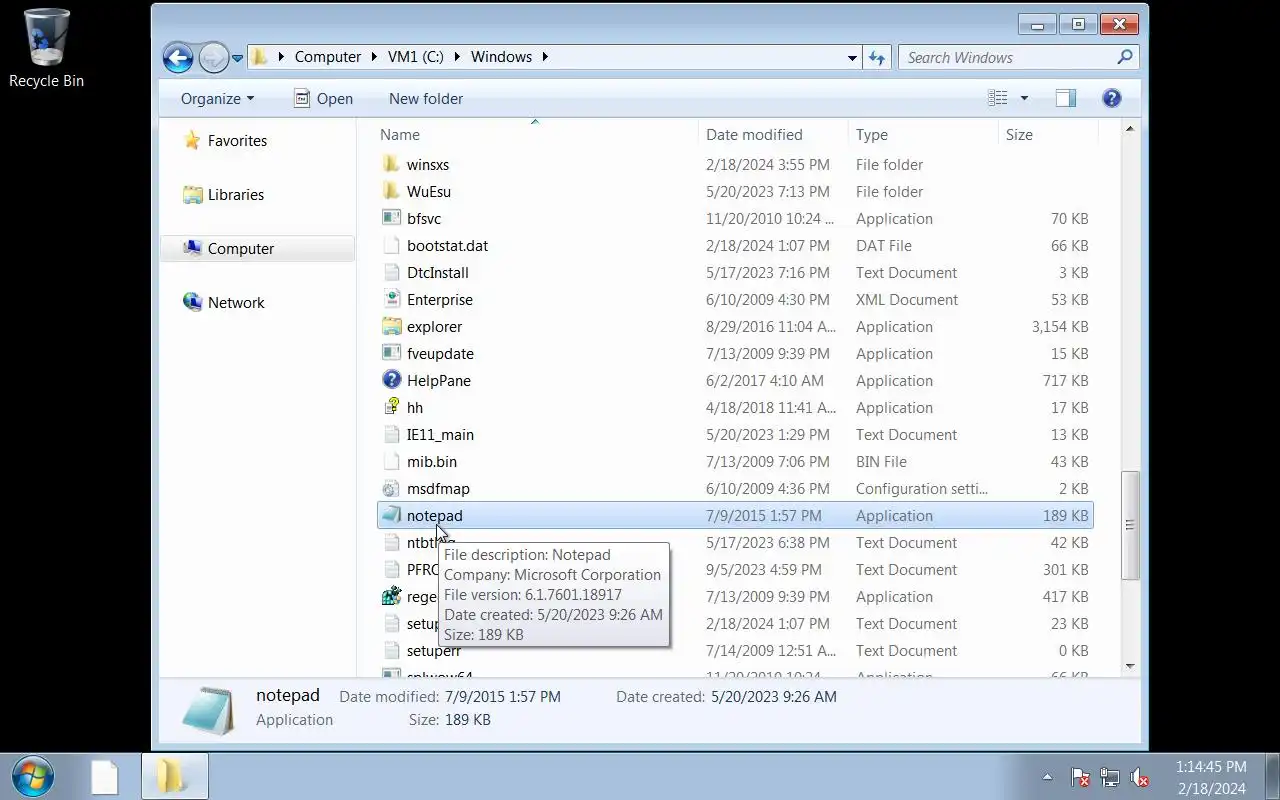Open the Start menu orb
1280x800 pixels.
pyautogui.click(x=33, y=776)
